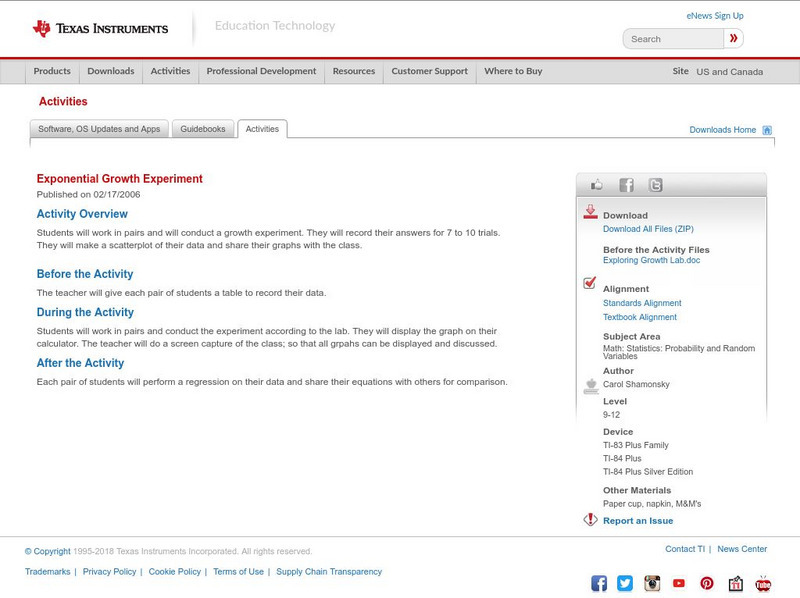This screenshot has width=800, height=598.
Task: Click the red checkmark alignment icon
Action: (x=589, y=282)
